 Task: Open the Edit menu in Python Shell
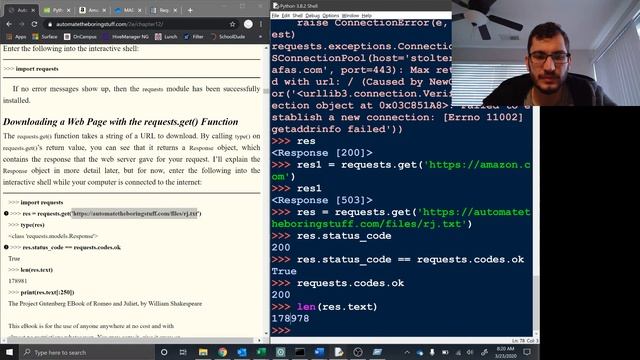[x=286, y=16]
